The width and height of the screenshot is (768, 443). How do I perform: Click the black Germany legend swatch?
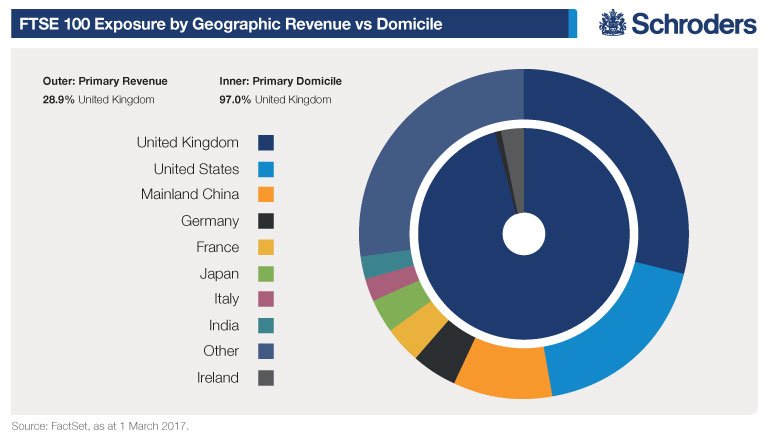(265, 221)
